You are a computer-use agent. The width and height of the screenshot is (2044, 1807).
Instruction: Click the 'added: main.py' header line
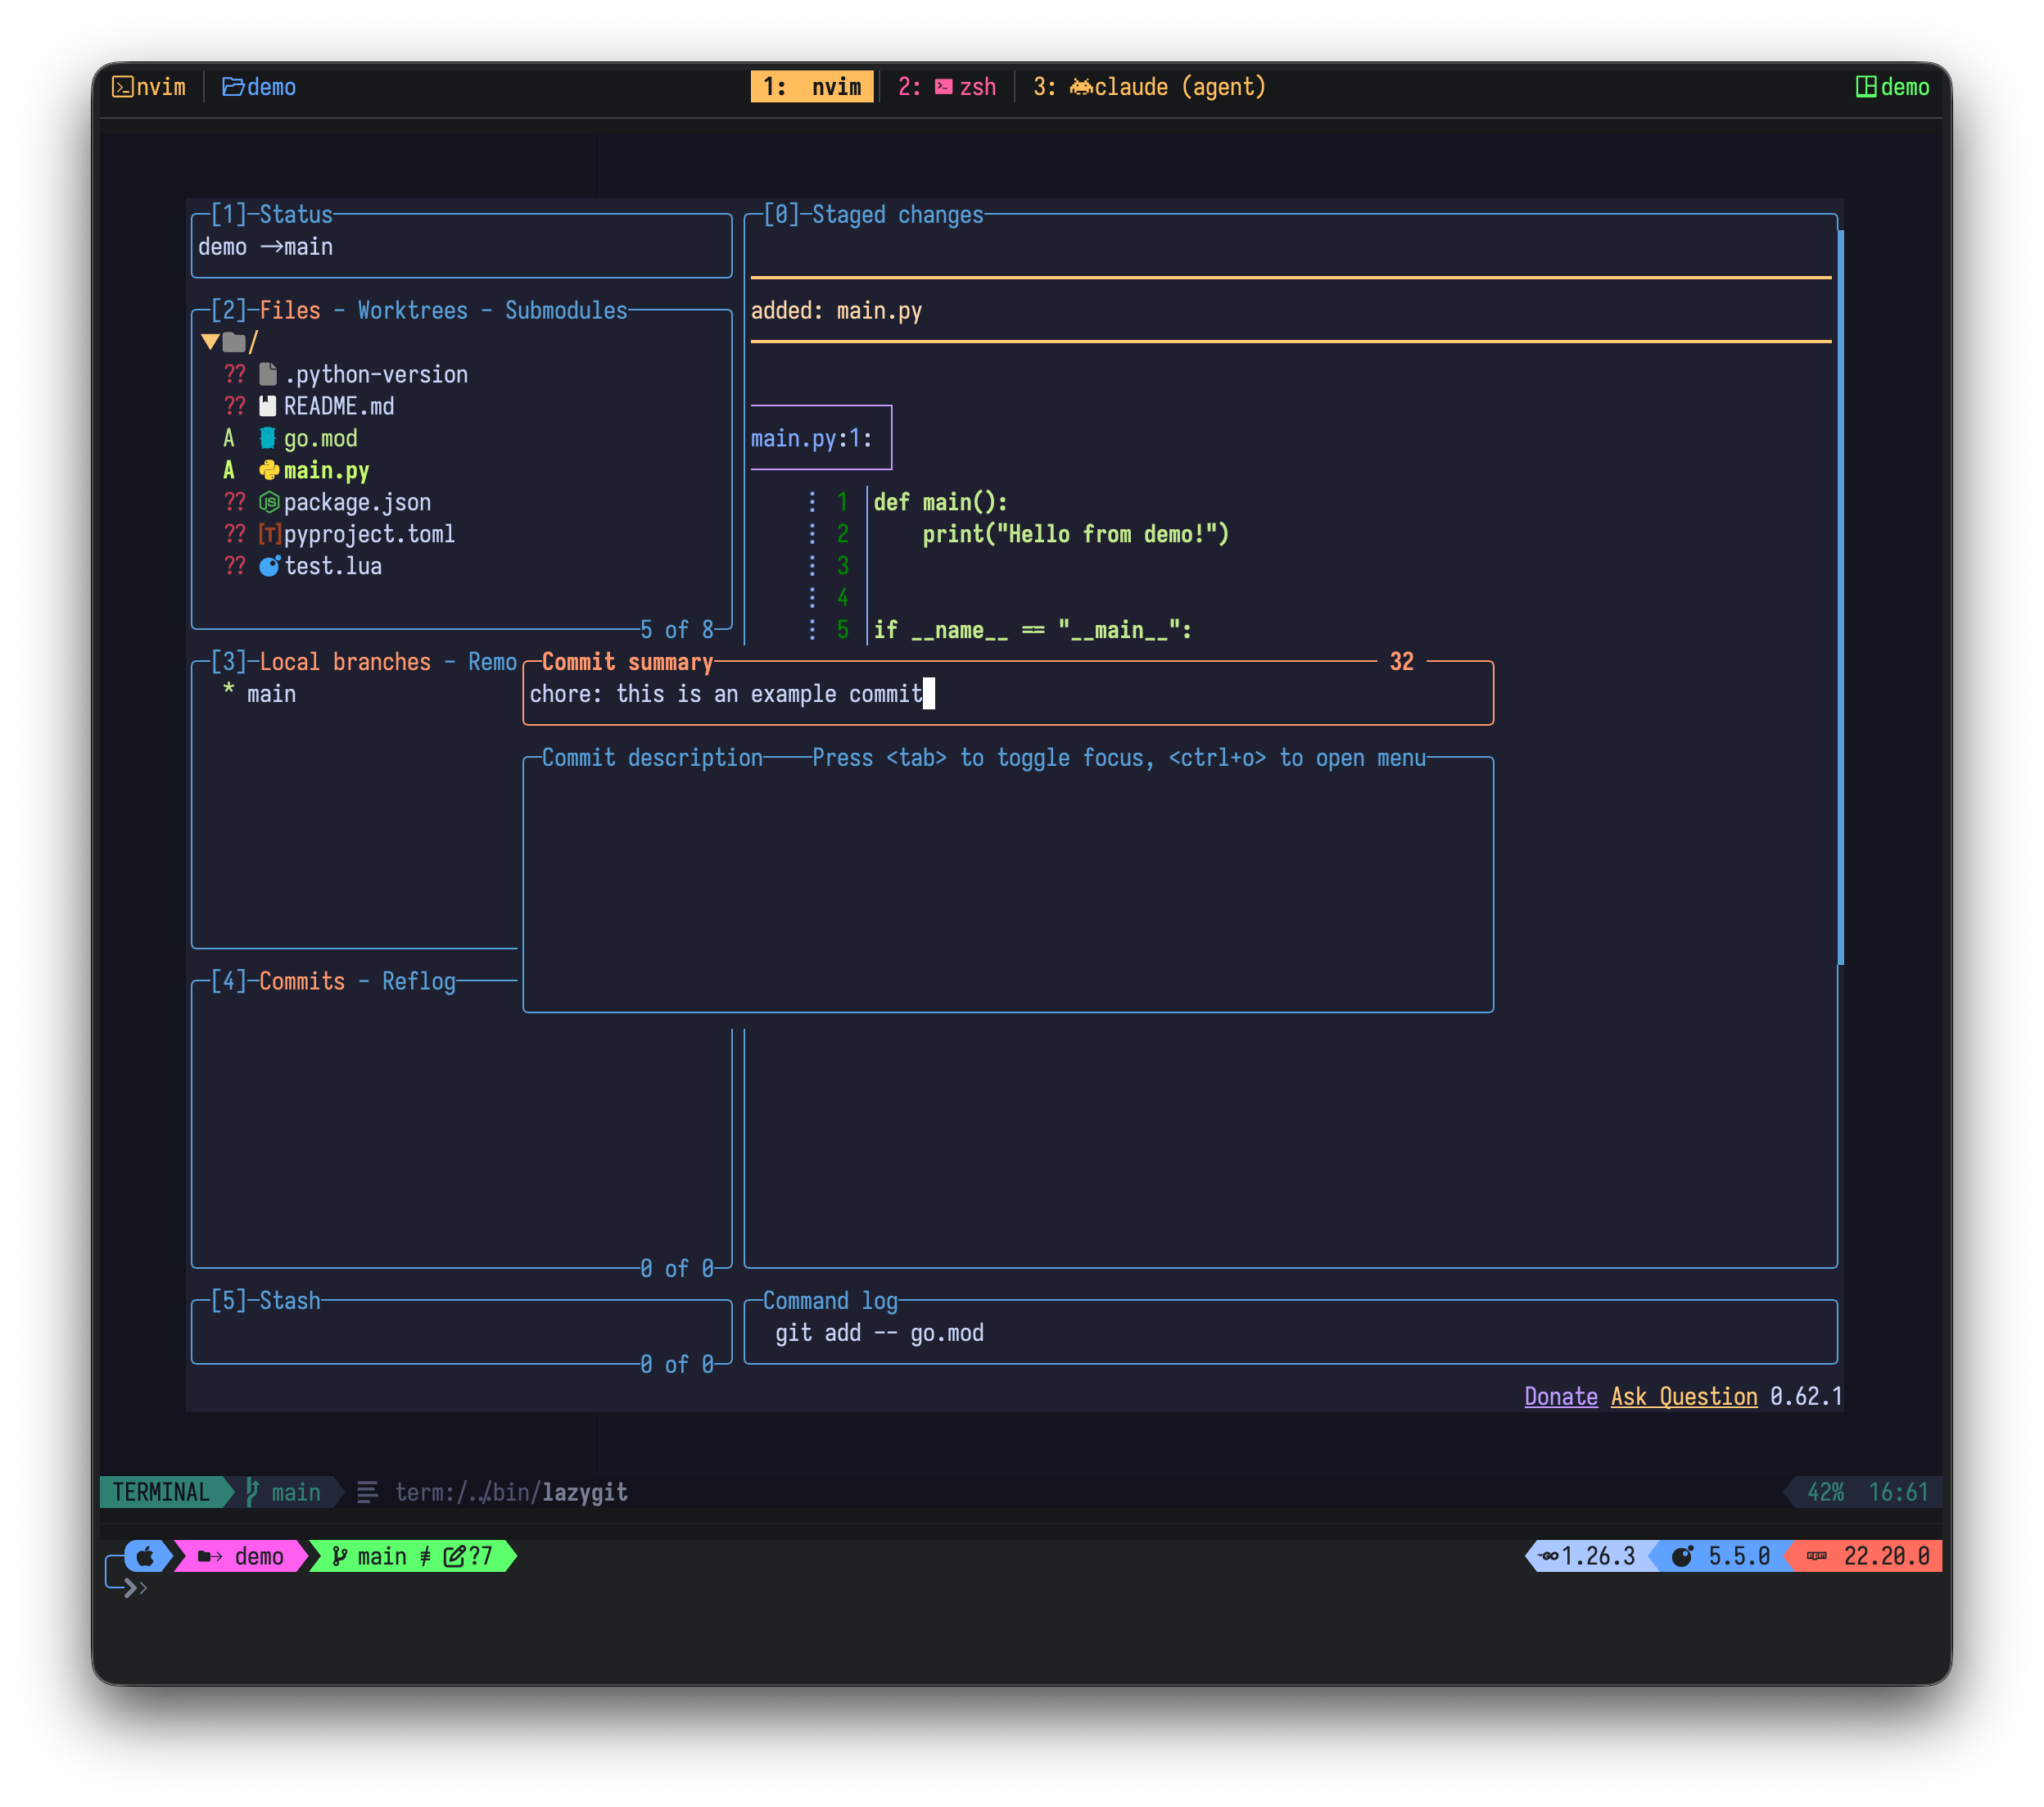coord(836,311)
